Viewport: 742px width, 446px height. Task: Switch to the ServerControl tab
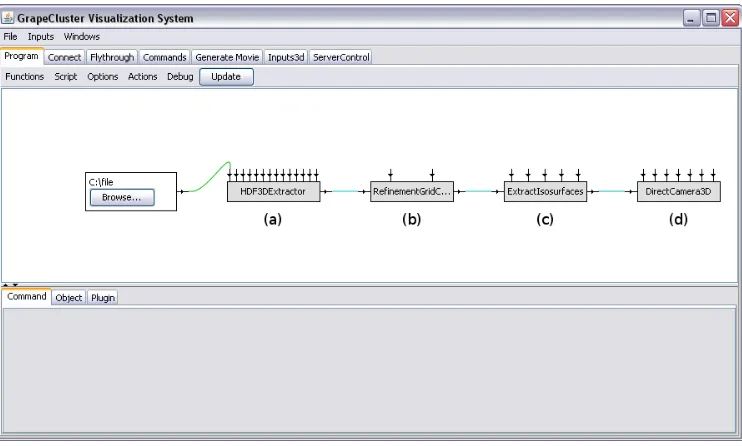pos(341,57)
